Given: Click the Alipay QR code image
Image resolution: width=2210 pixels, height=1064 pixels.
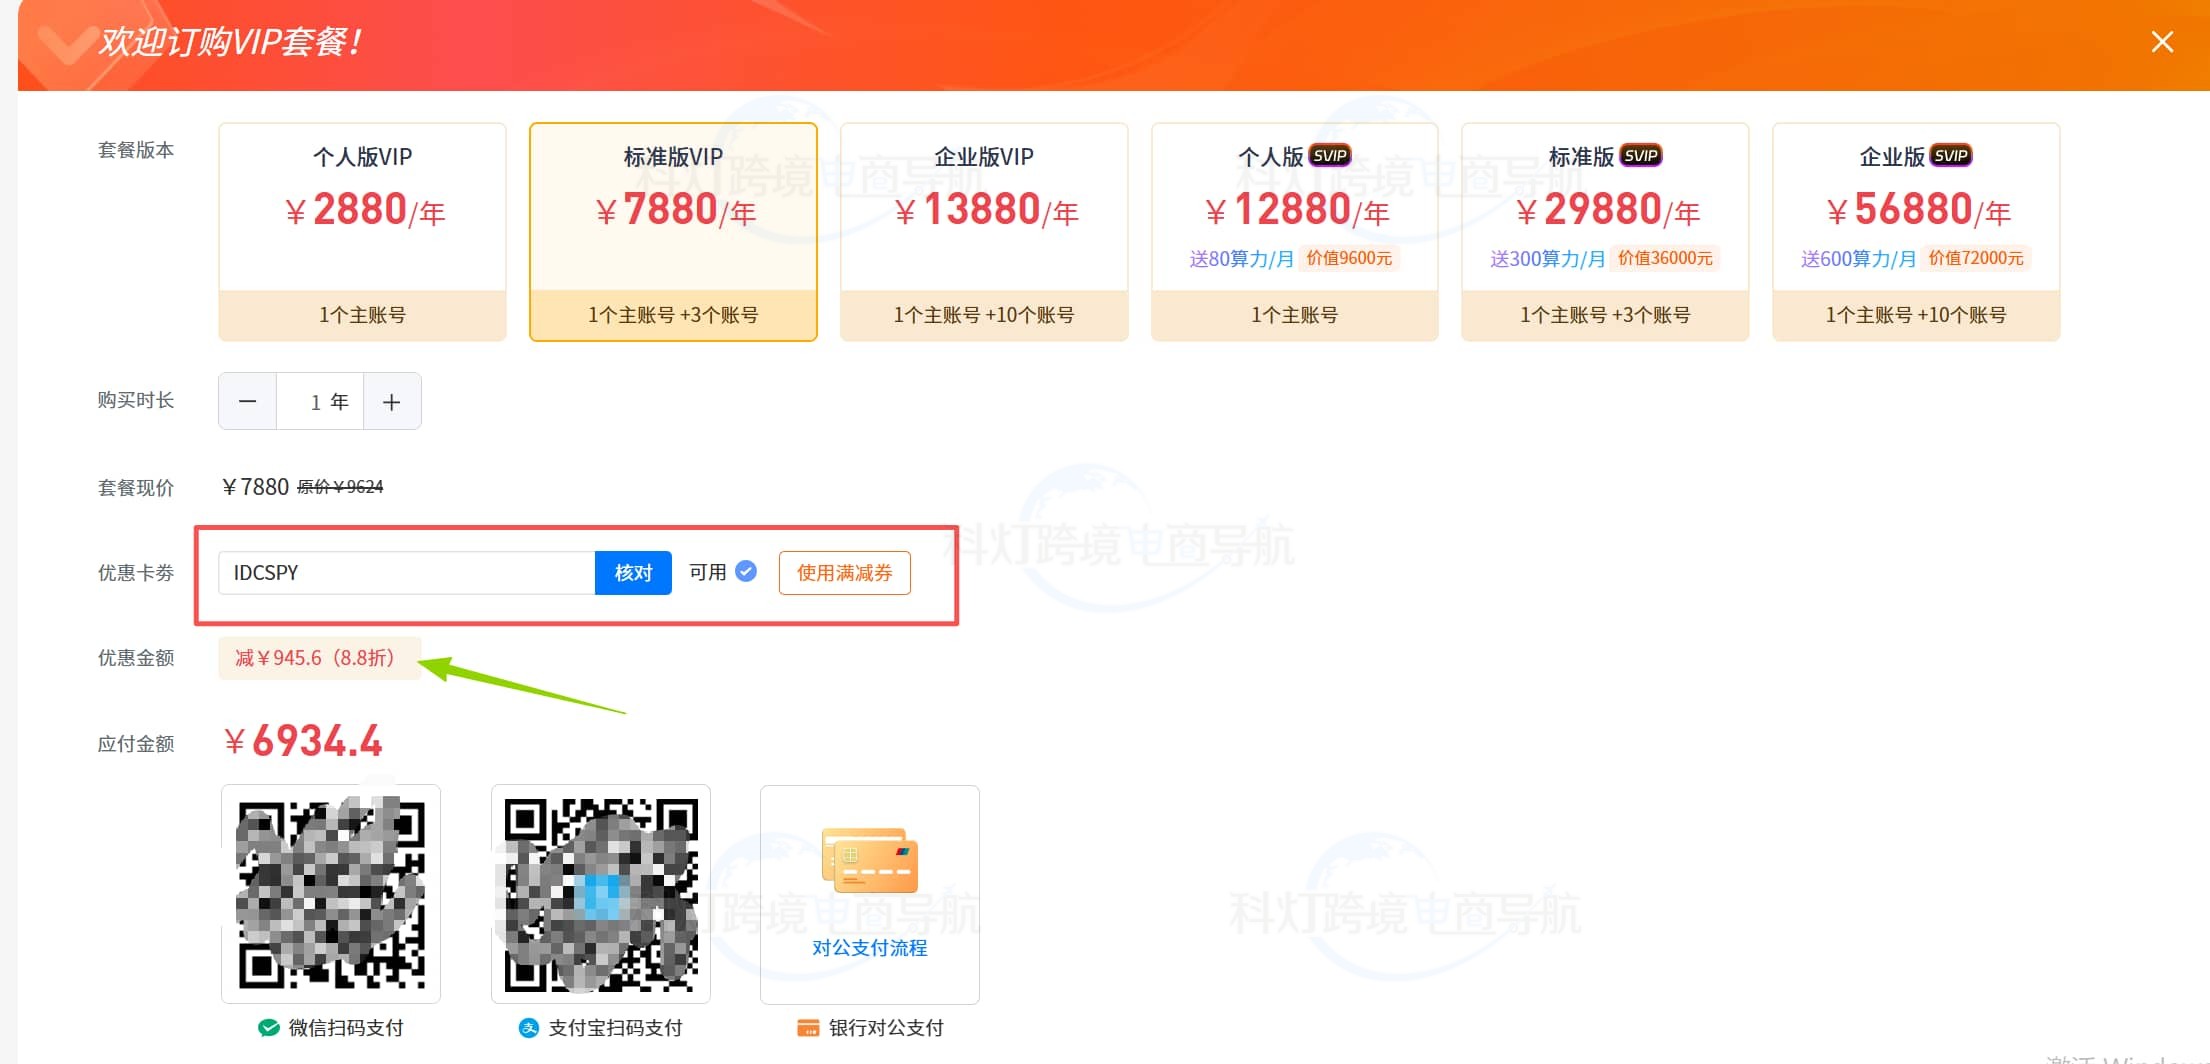Looking at the screenshot, I should [601, 893].
